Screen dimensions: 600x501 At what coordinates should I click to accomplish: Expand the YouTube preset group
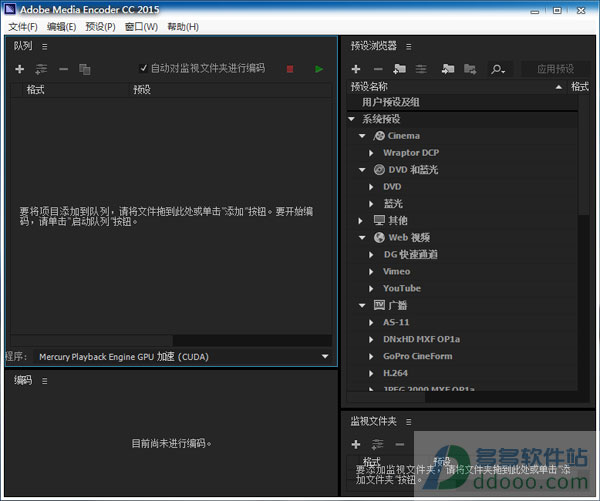(x=371, y=288)
